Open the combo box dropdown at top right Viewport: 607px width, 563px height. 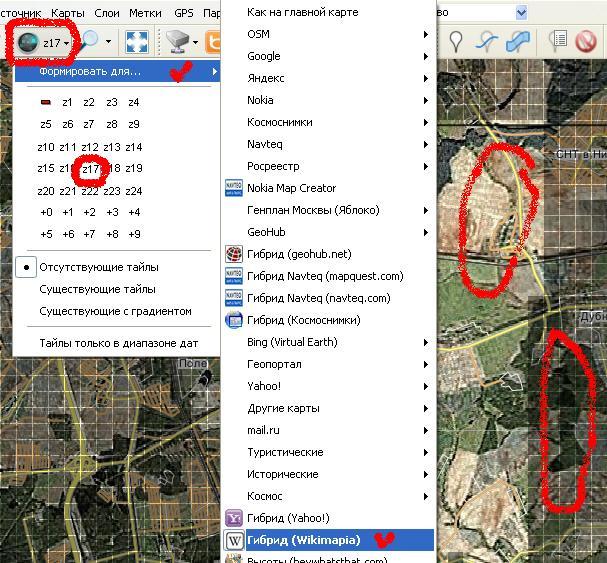pos(521,12)
